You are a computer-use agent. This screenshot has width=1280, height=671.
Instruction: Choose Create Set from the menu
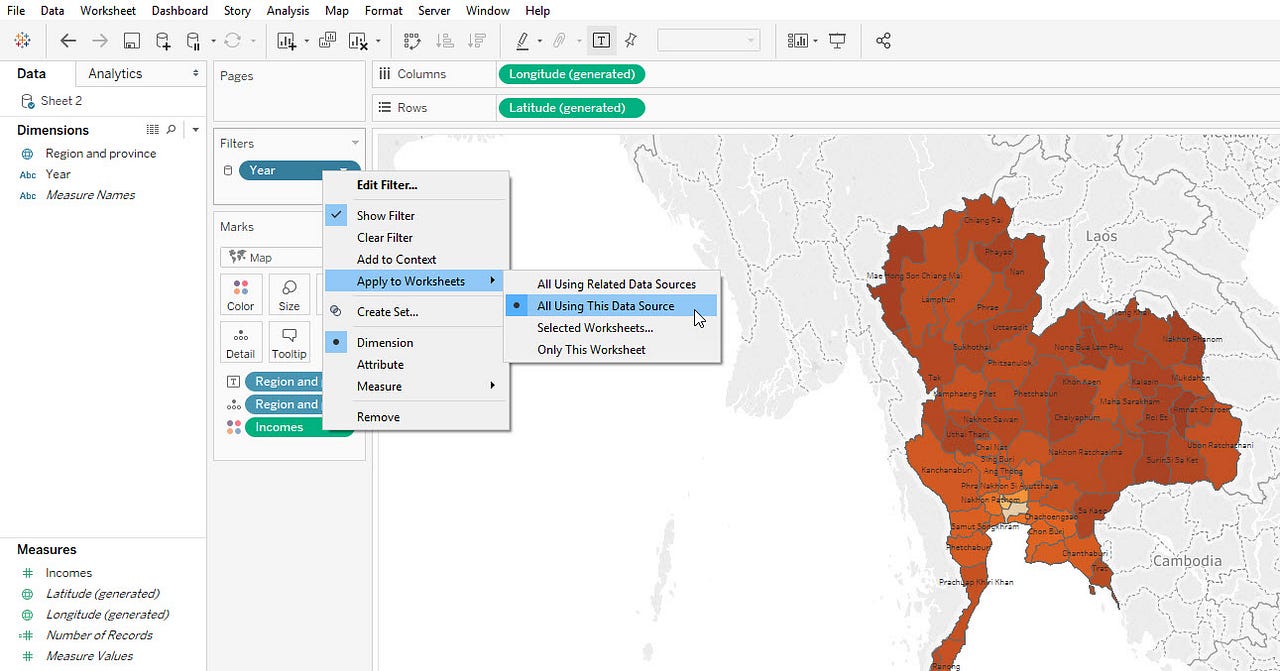[x=385, y=311]
